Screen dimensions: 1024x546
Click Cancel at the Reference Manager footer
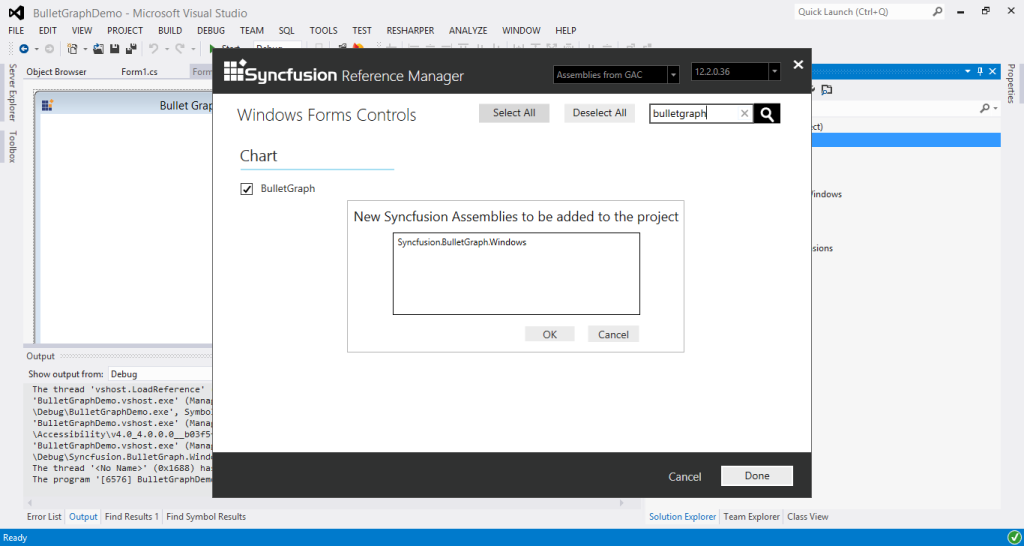(684, 477)
